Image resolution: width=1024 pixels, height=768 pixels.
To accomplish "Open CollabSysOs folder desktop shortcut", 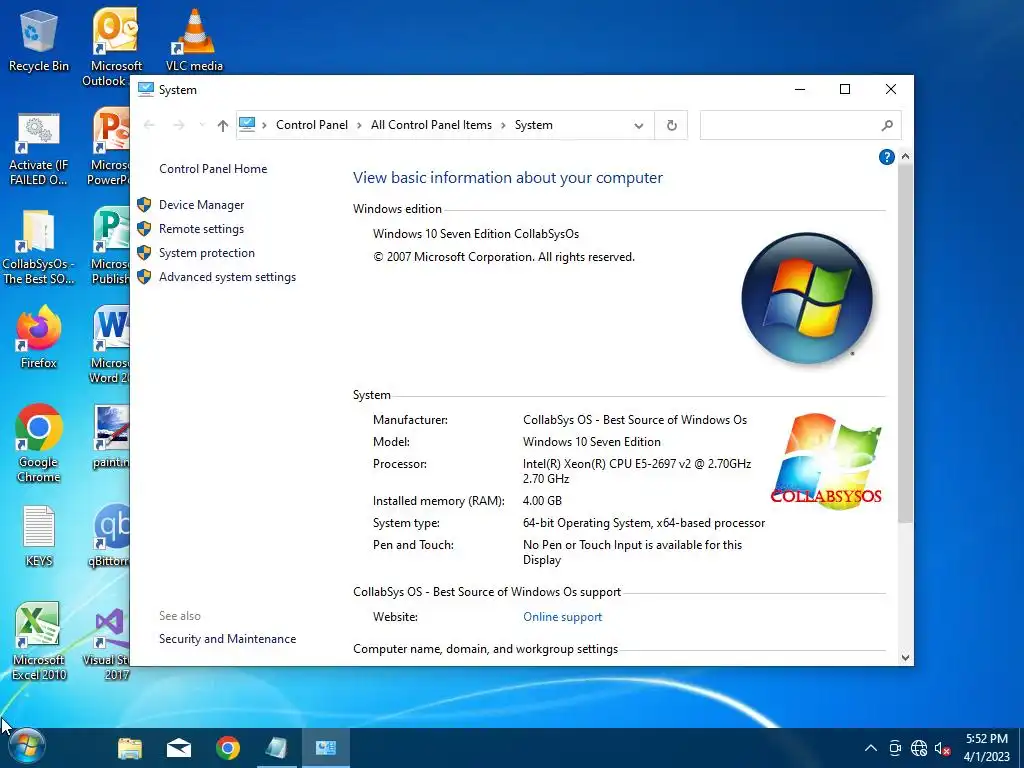I will [38, 248].
